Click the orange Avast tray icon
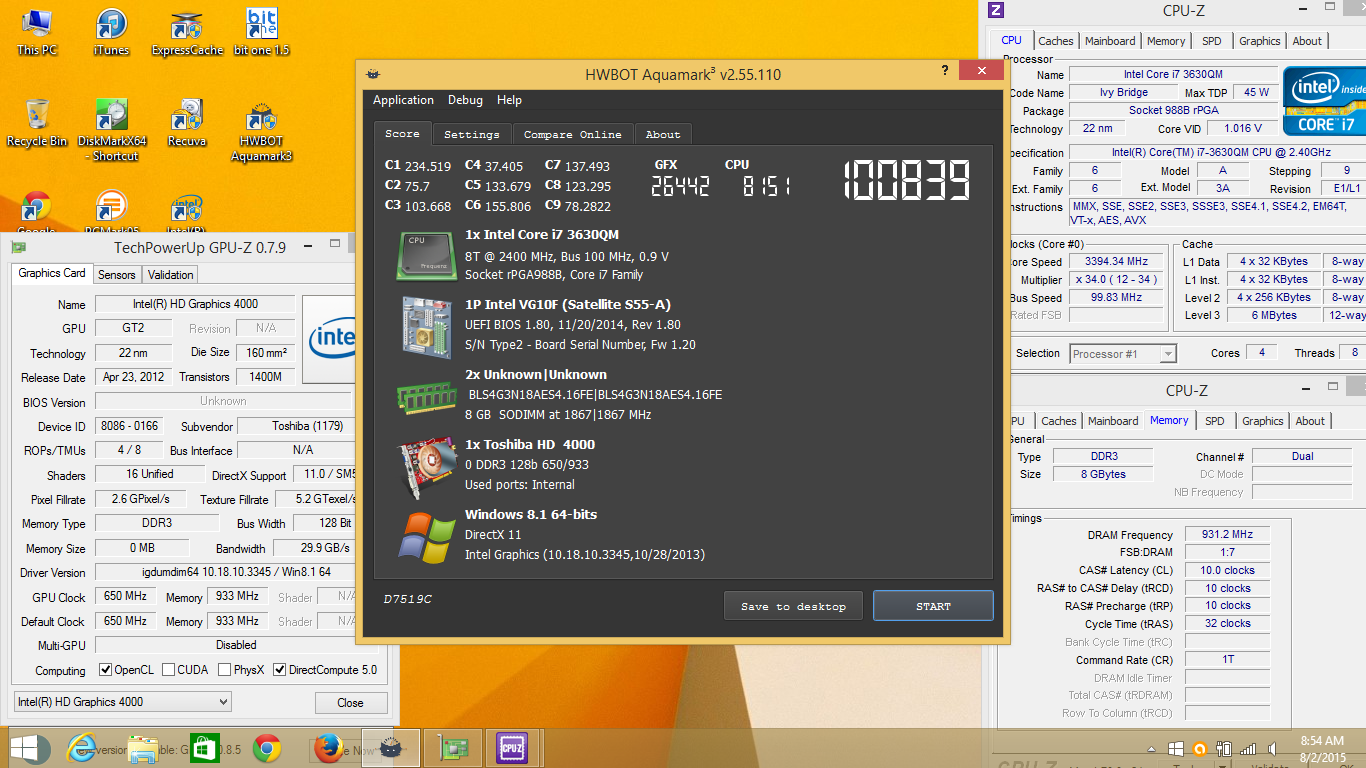Viewport: 1366px width, 768px height. pyautogui.click(x=1200, y=748)
